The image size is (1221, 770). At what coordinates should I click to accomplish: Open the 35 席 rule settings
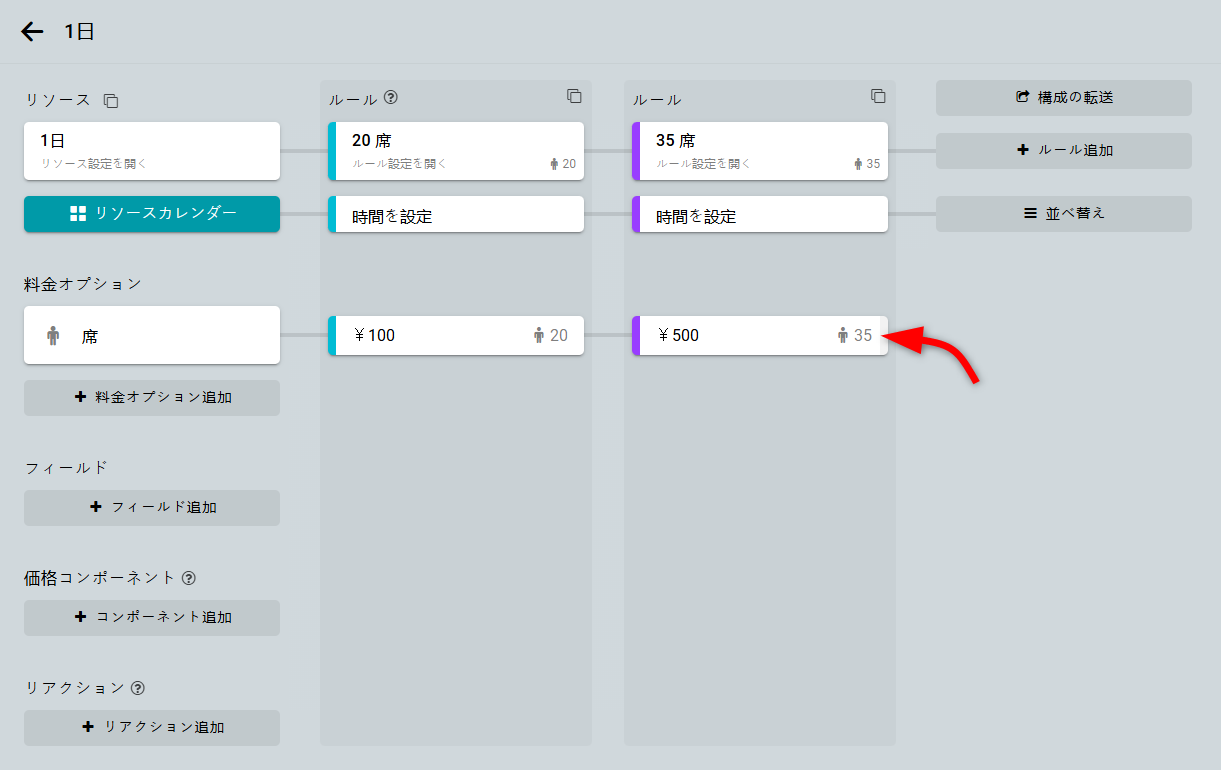click(760, 151)
